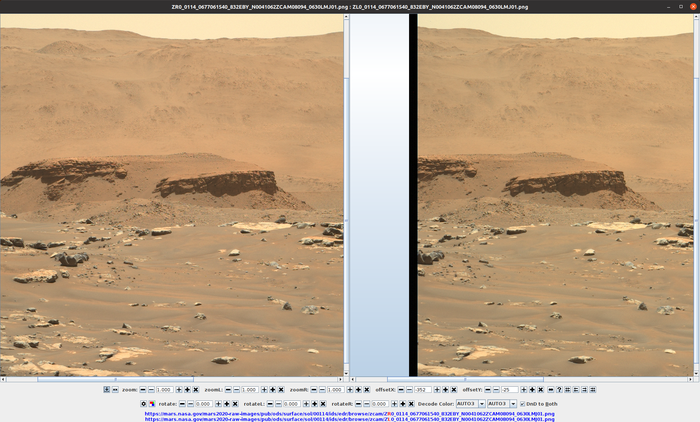Reset zoomR with its X button
This screenshot has width=700, height=422.
367,390
